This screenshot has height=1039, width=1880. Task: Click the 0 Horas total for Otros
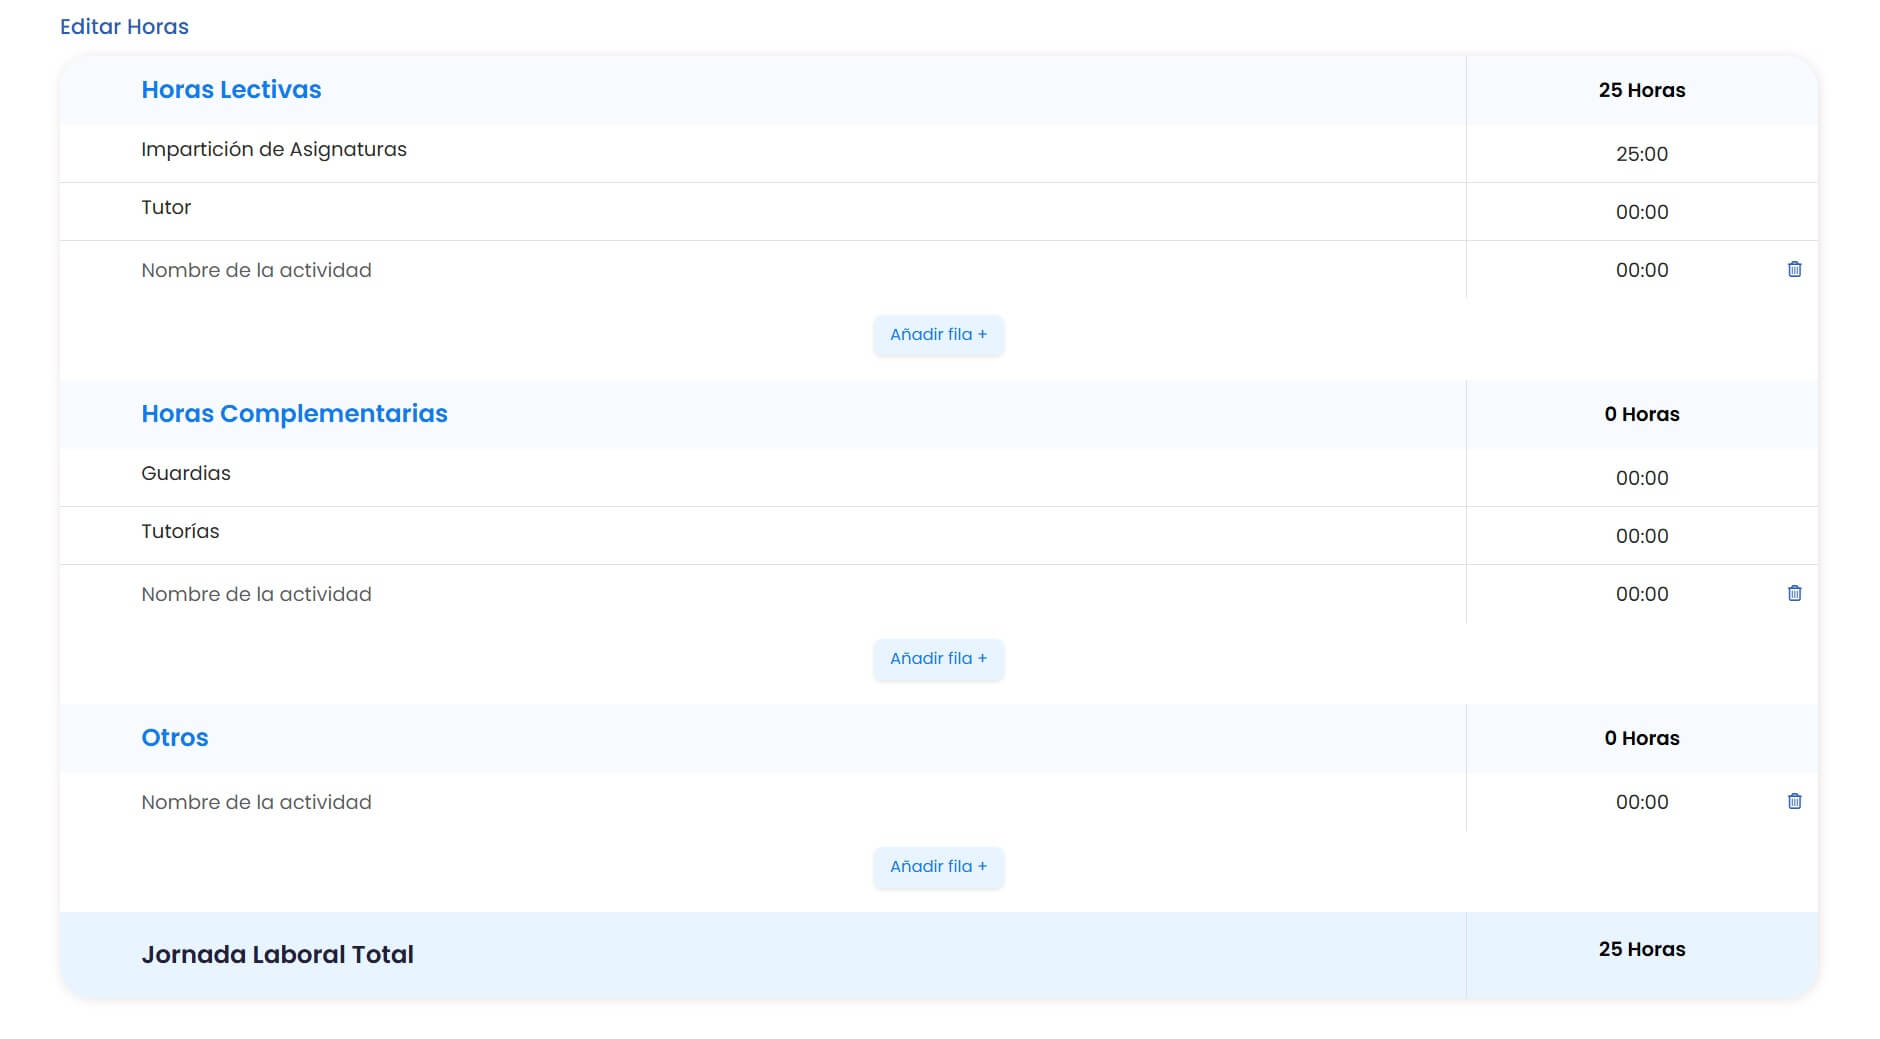(x=1642, y=738)
